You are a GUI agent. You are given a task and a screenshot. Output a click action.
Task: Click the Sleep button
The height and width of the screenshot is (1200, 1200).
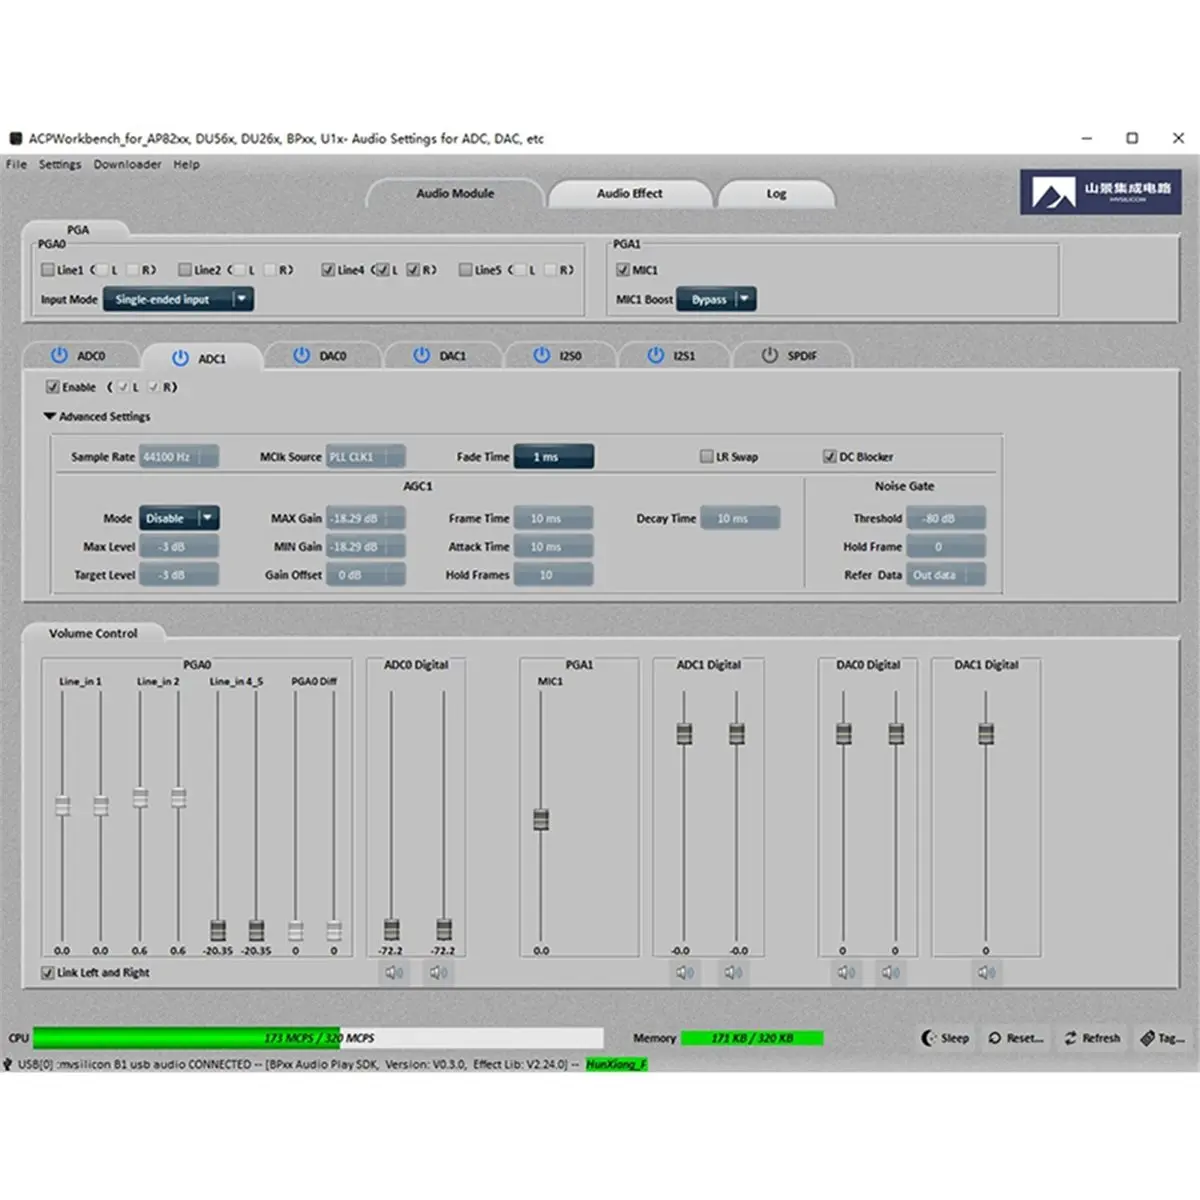pyautogui.click(x=945, y=1038)
